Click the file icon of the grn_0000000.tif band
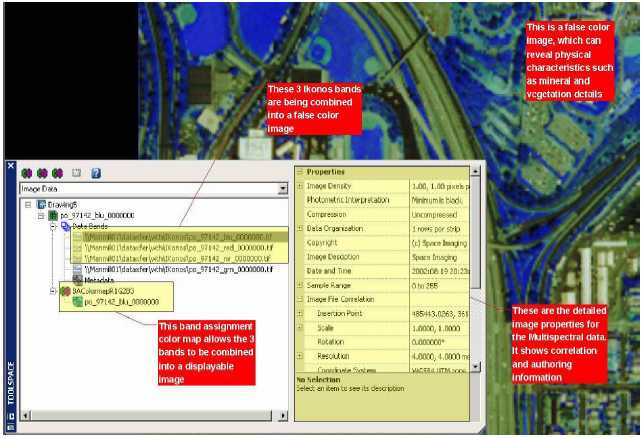 (x=77, y=269)
